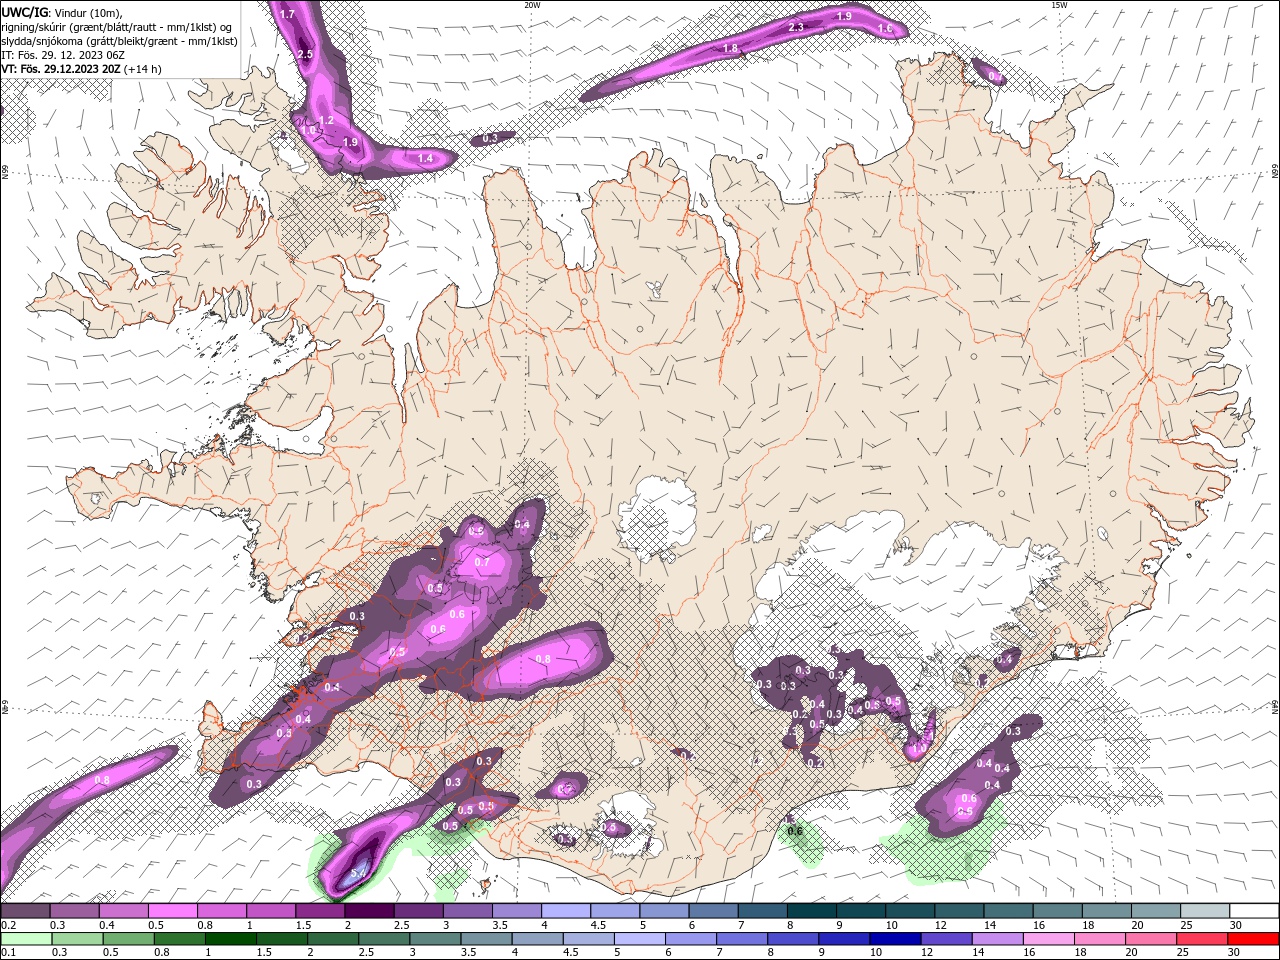
Task: Click the white sleet/snow swatch labelled 30
Action: 1254,910
